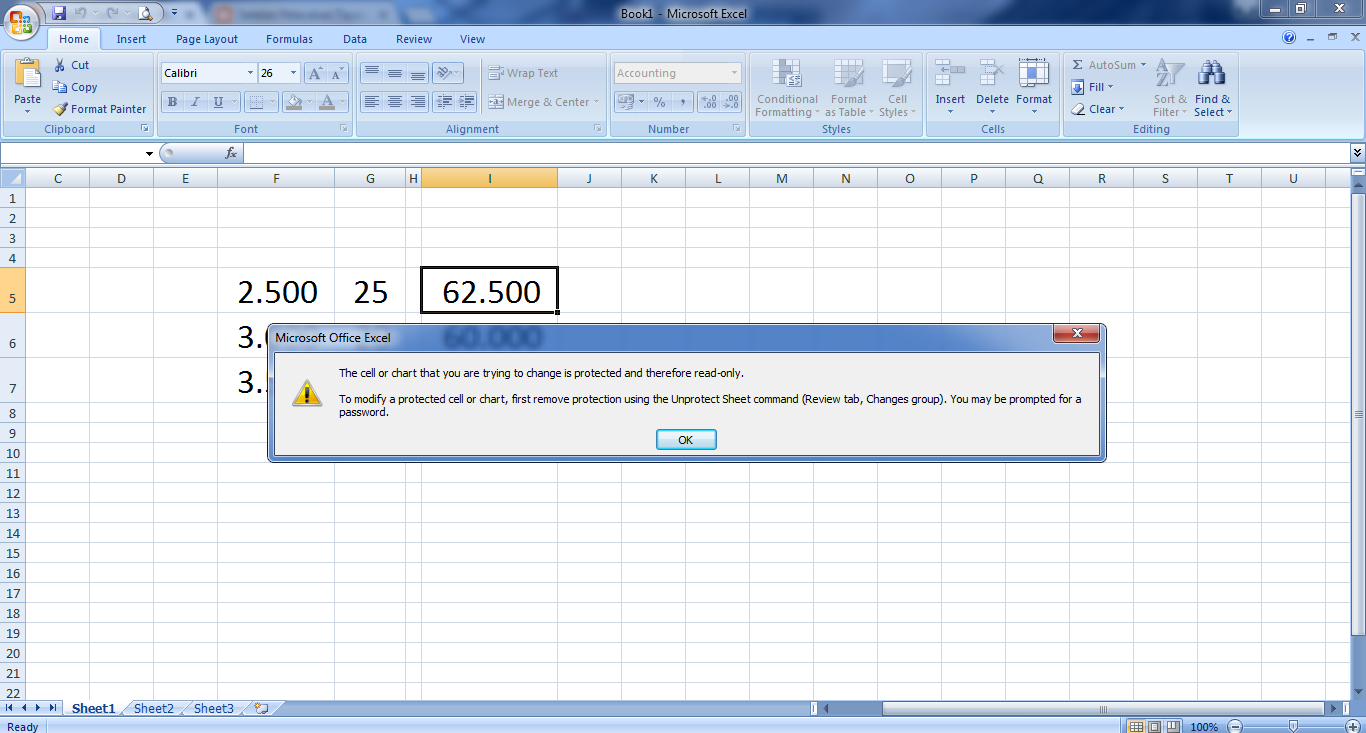The image size is (1366, 733).
Task: Toggle horizontal Center alignment
Action: tap(395, 102)
